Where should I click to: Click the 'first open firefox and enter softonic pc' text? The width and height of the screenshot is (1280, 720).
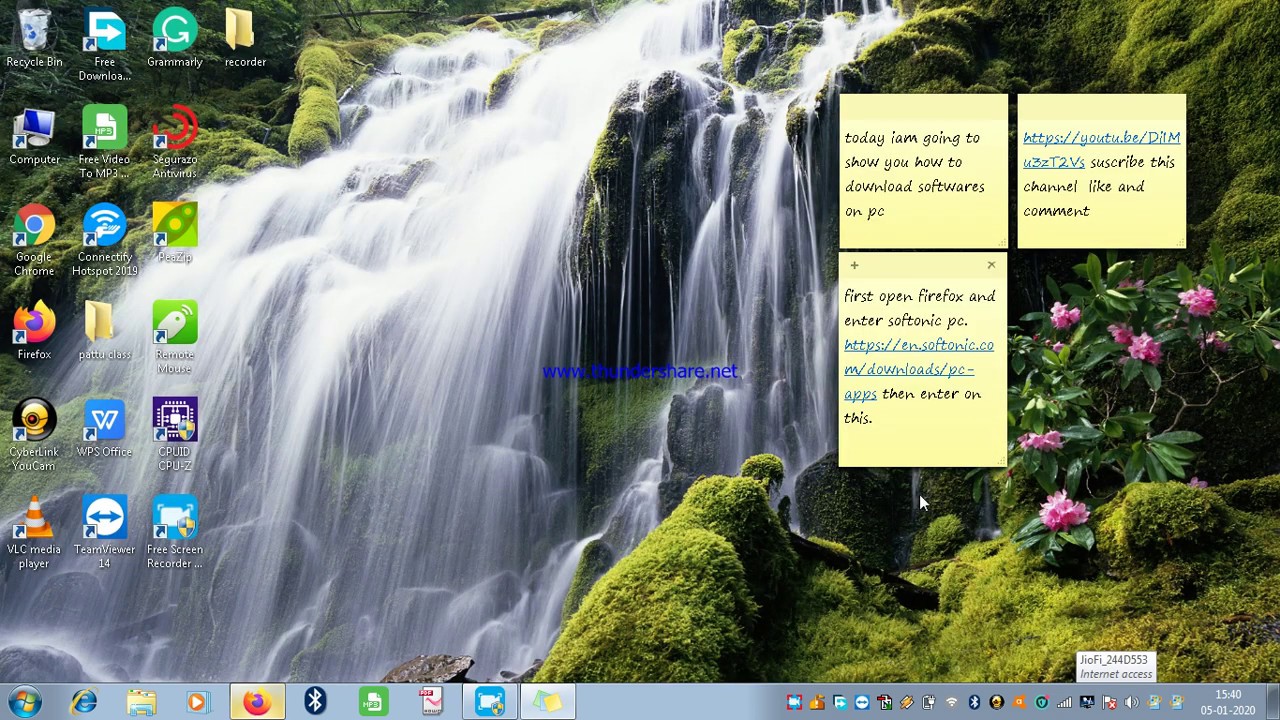pyautogui.click(x=919, y=308)
